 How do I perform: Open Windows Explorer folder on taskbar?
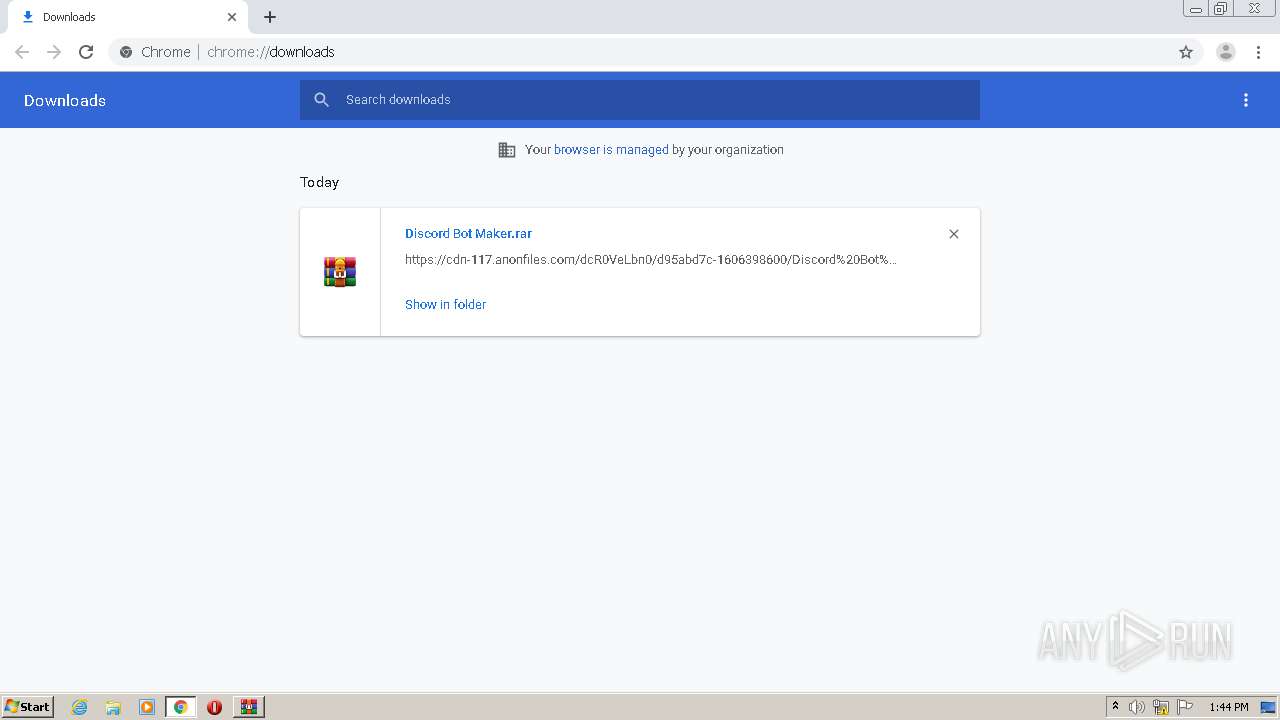click(113, 707)
